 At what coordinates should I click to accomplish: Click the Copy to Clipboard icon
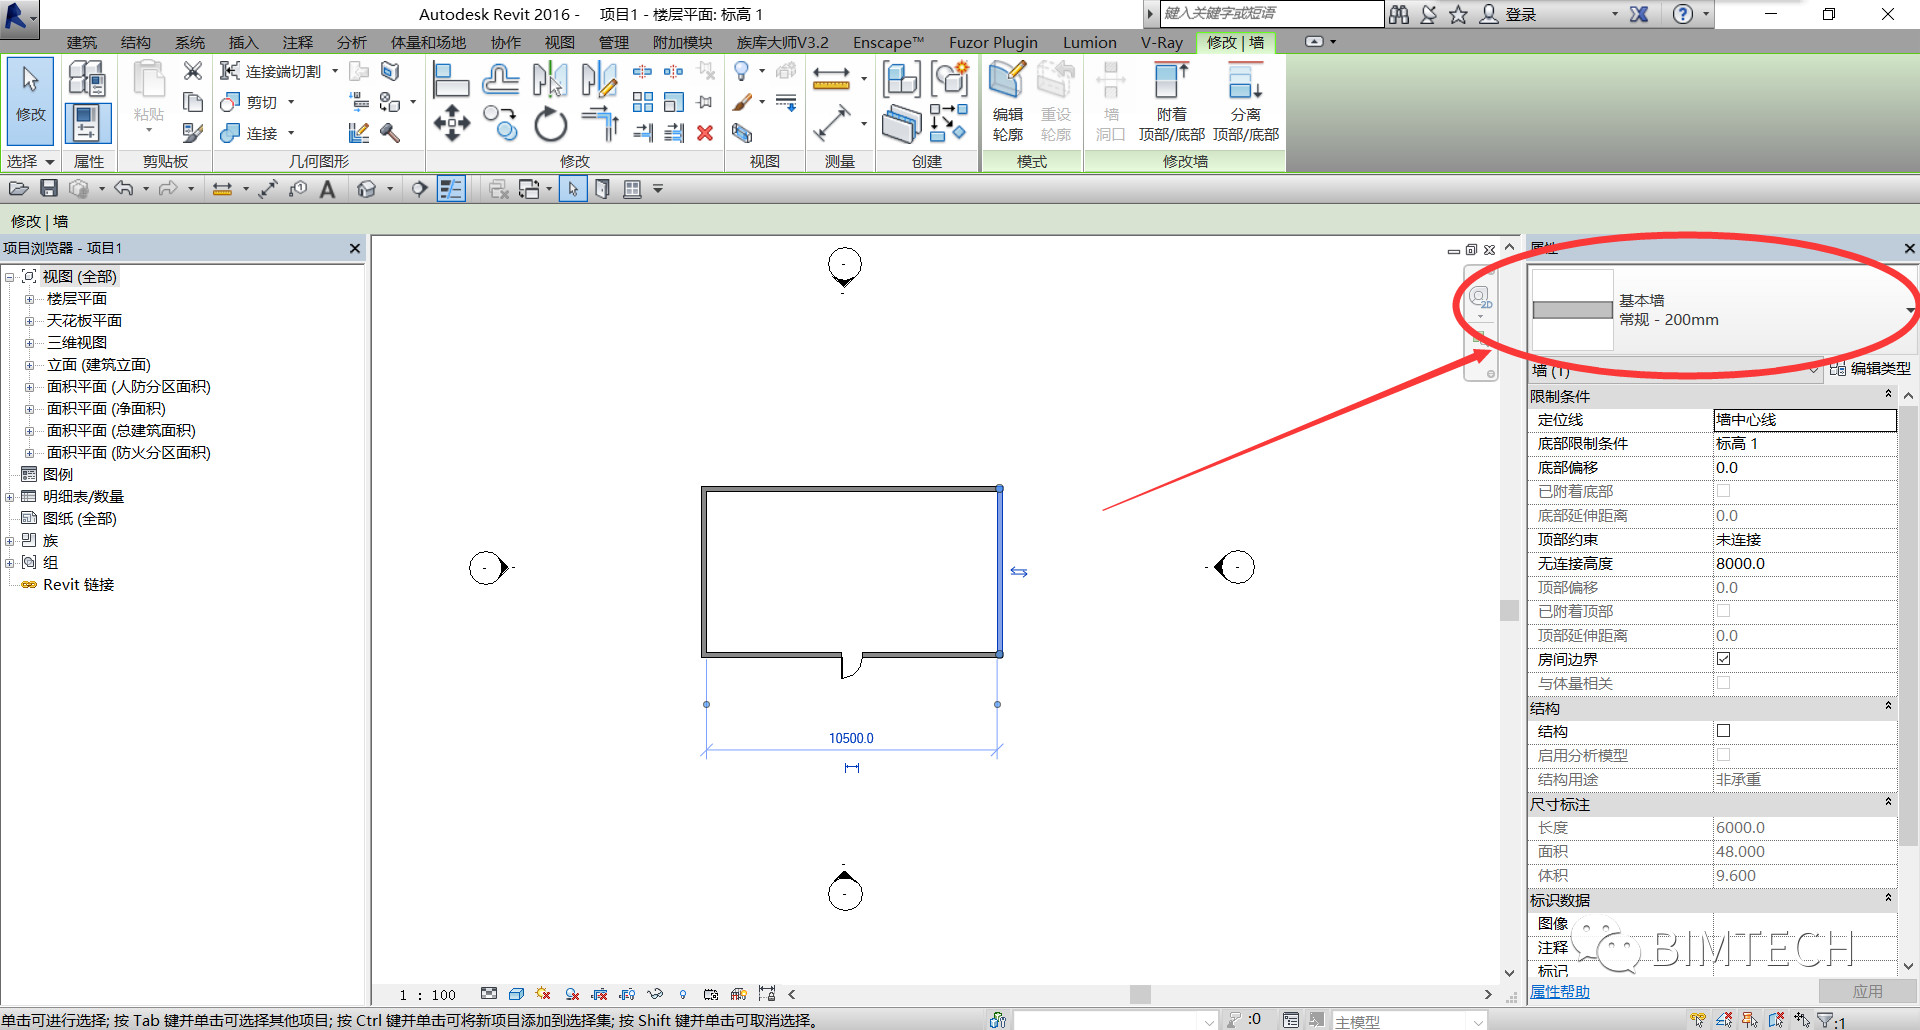(193, 102)
